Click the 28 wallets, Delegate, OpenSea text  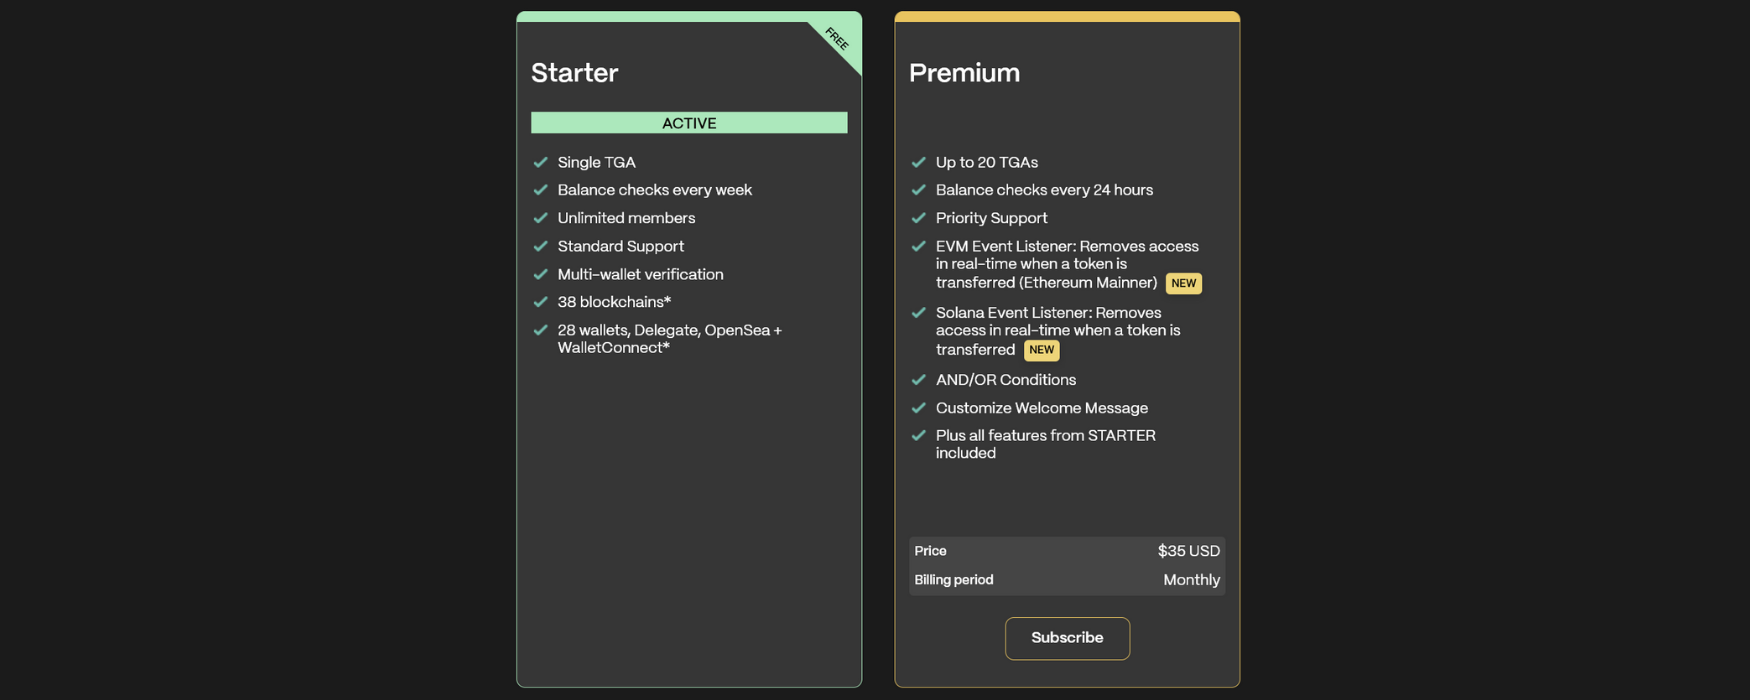670,339
